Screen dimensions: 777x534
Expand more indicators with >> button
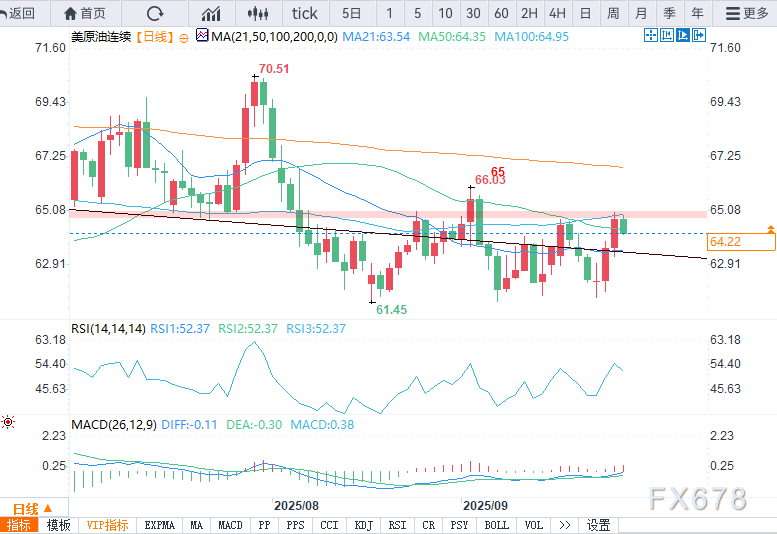pyautogui.click(x=565, y=525)
